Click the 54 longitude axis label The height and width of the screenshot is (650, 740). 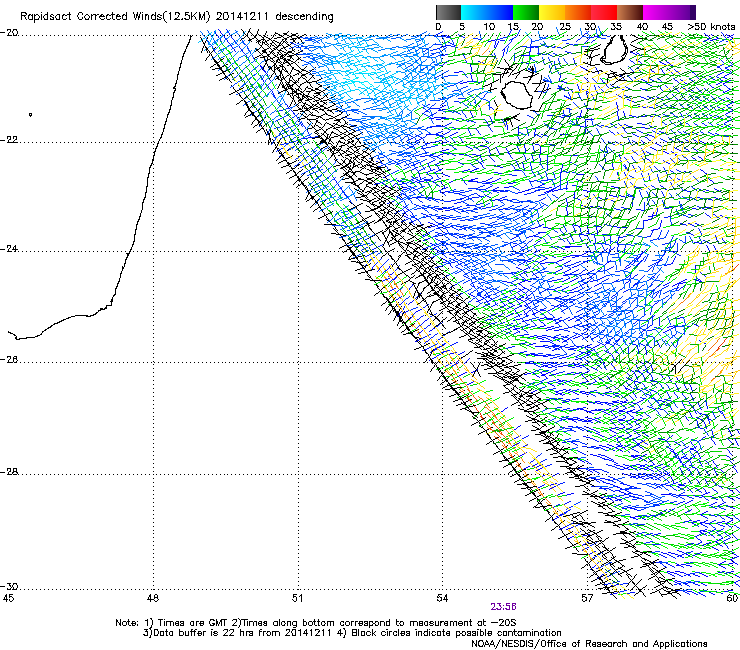[442, 598]
